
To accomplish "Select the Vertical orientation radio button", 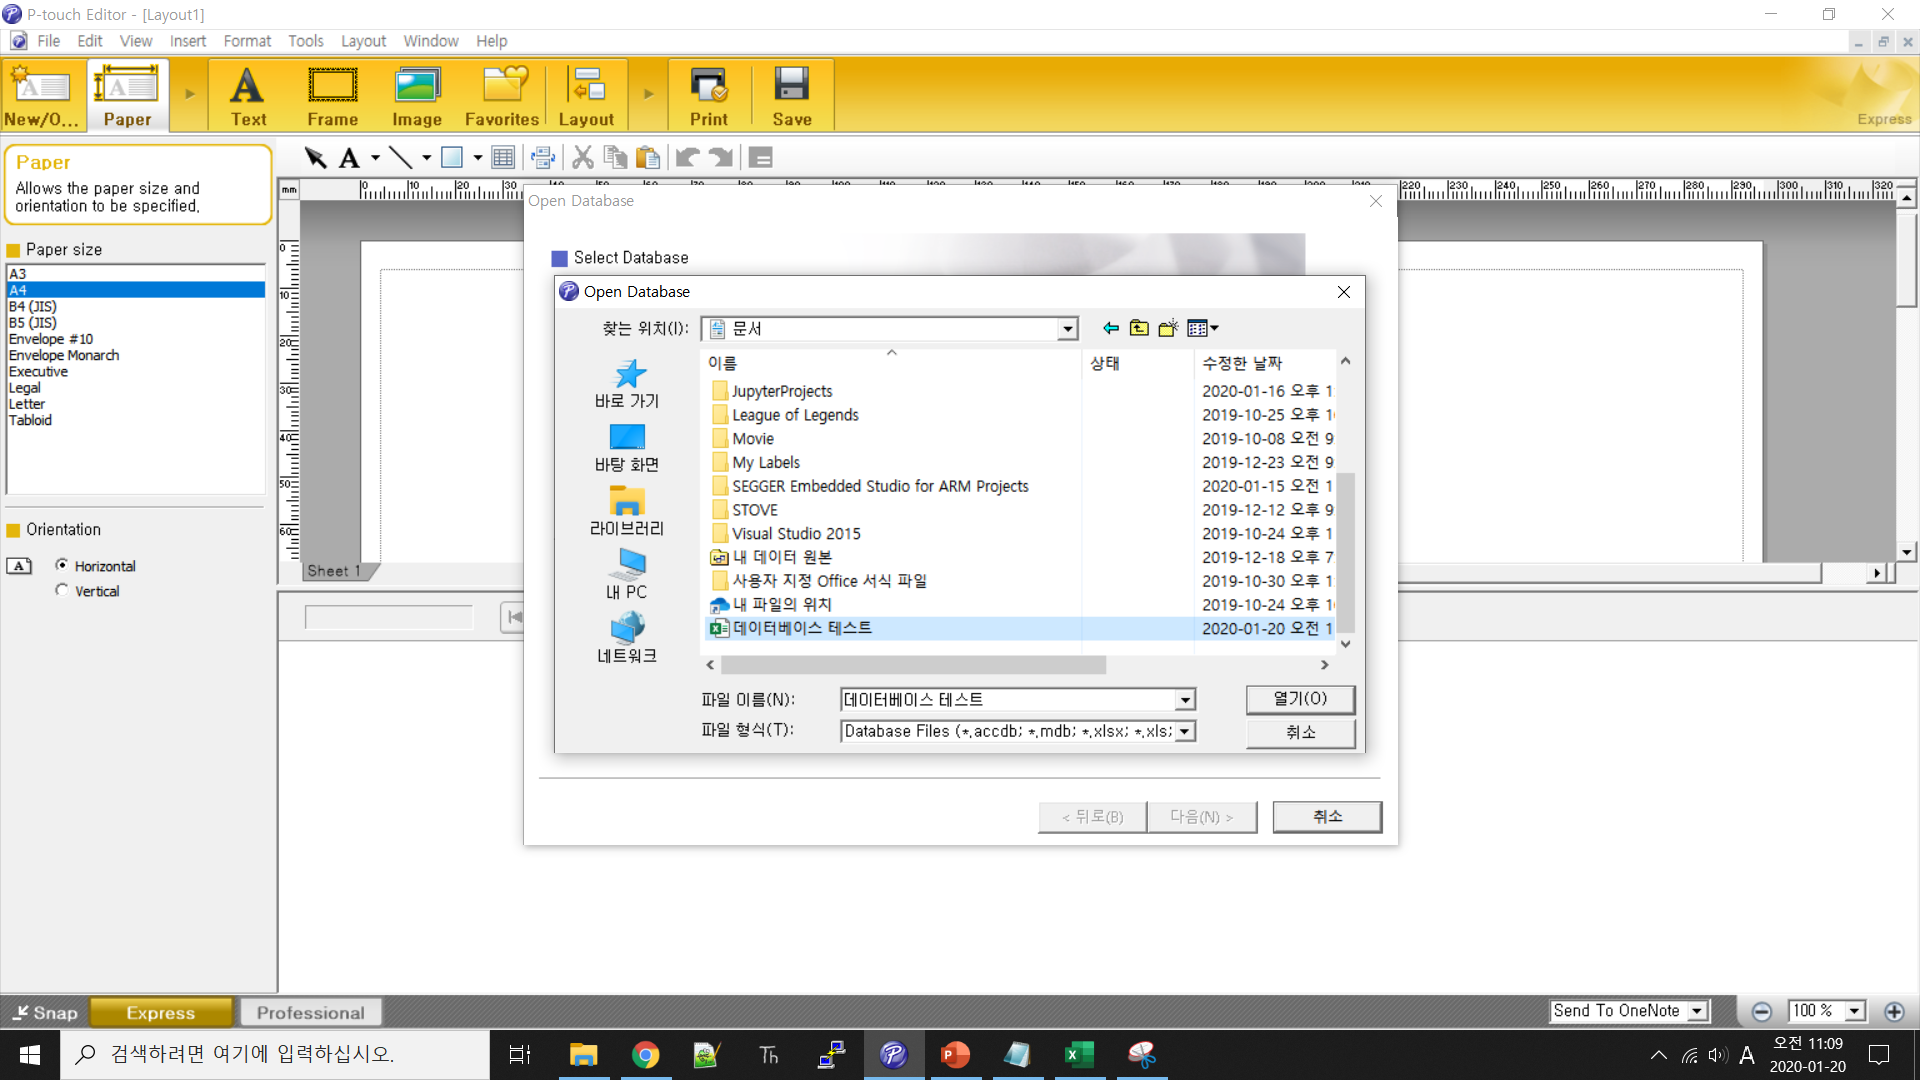I will (x=62, y=590).
